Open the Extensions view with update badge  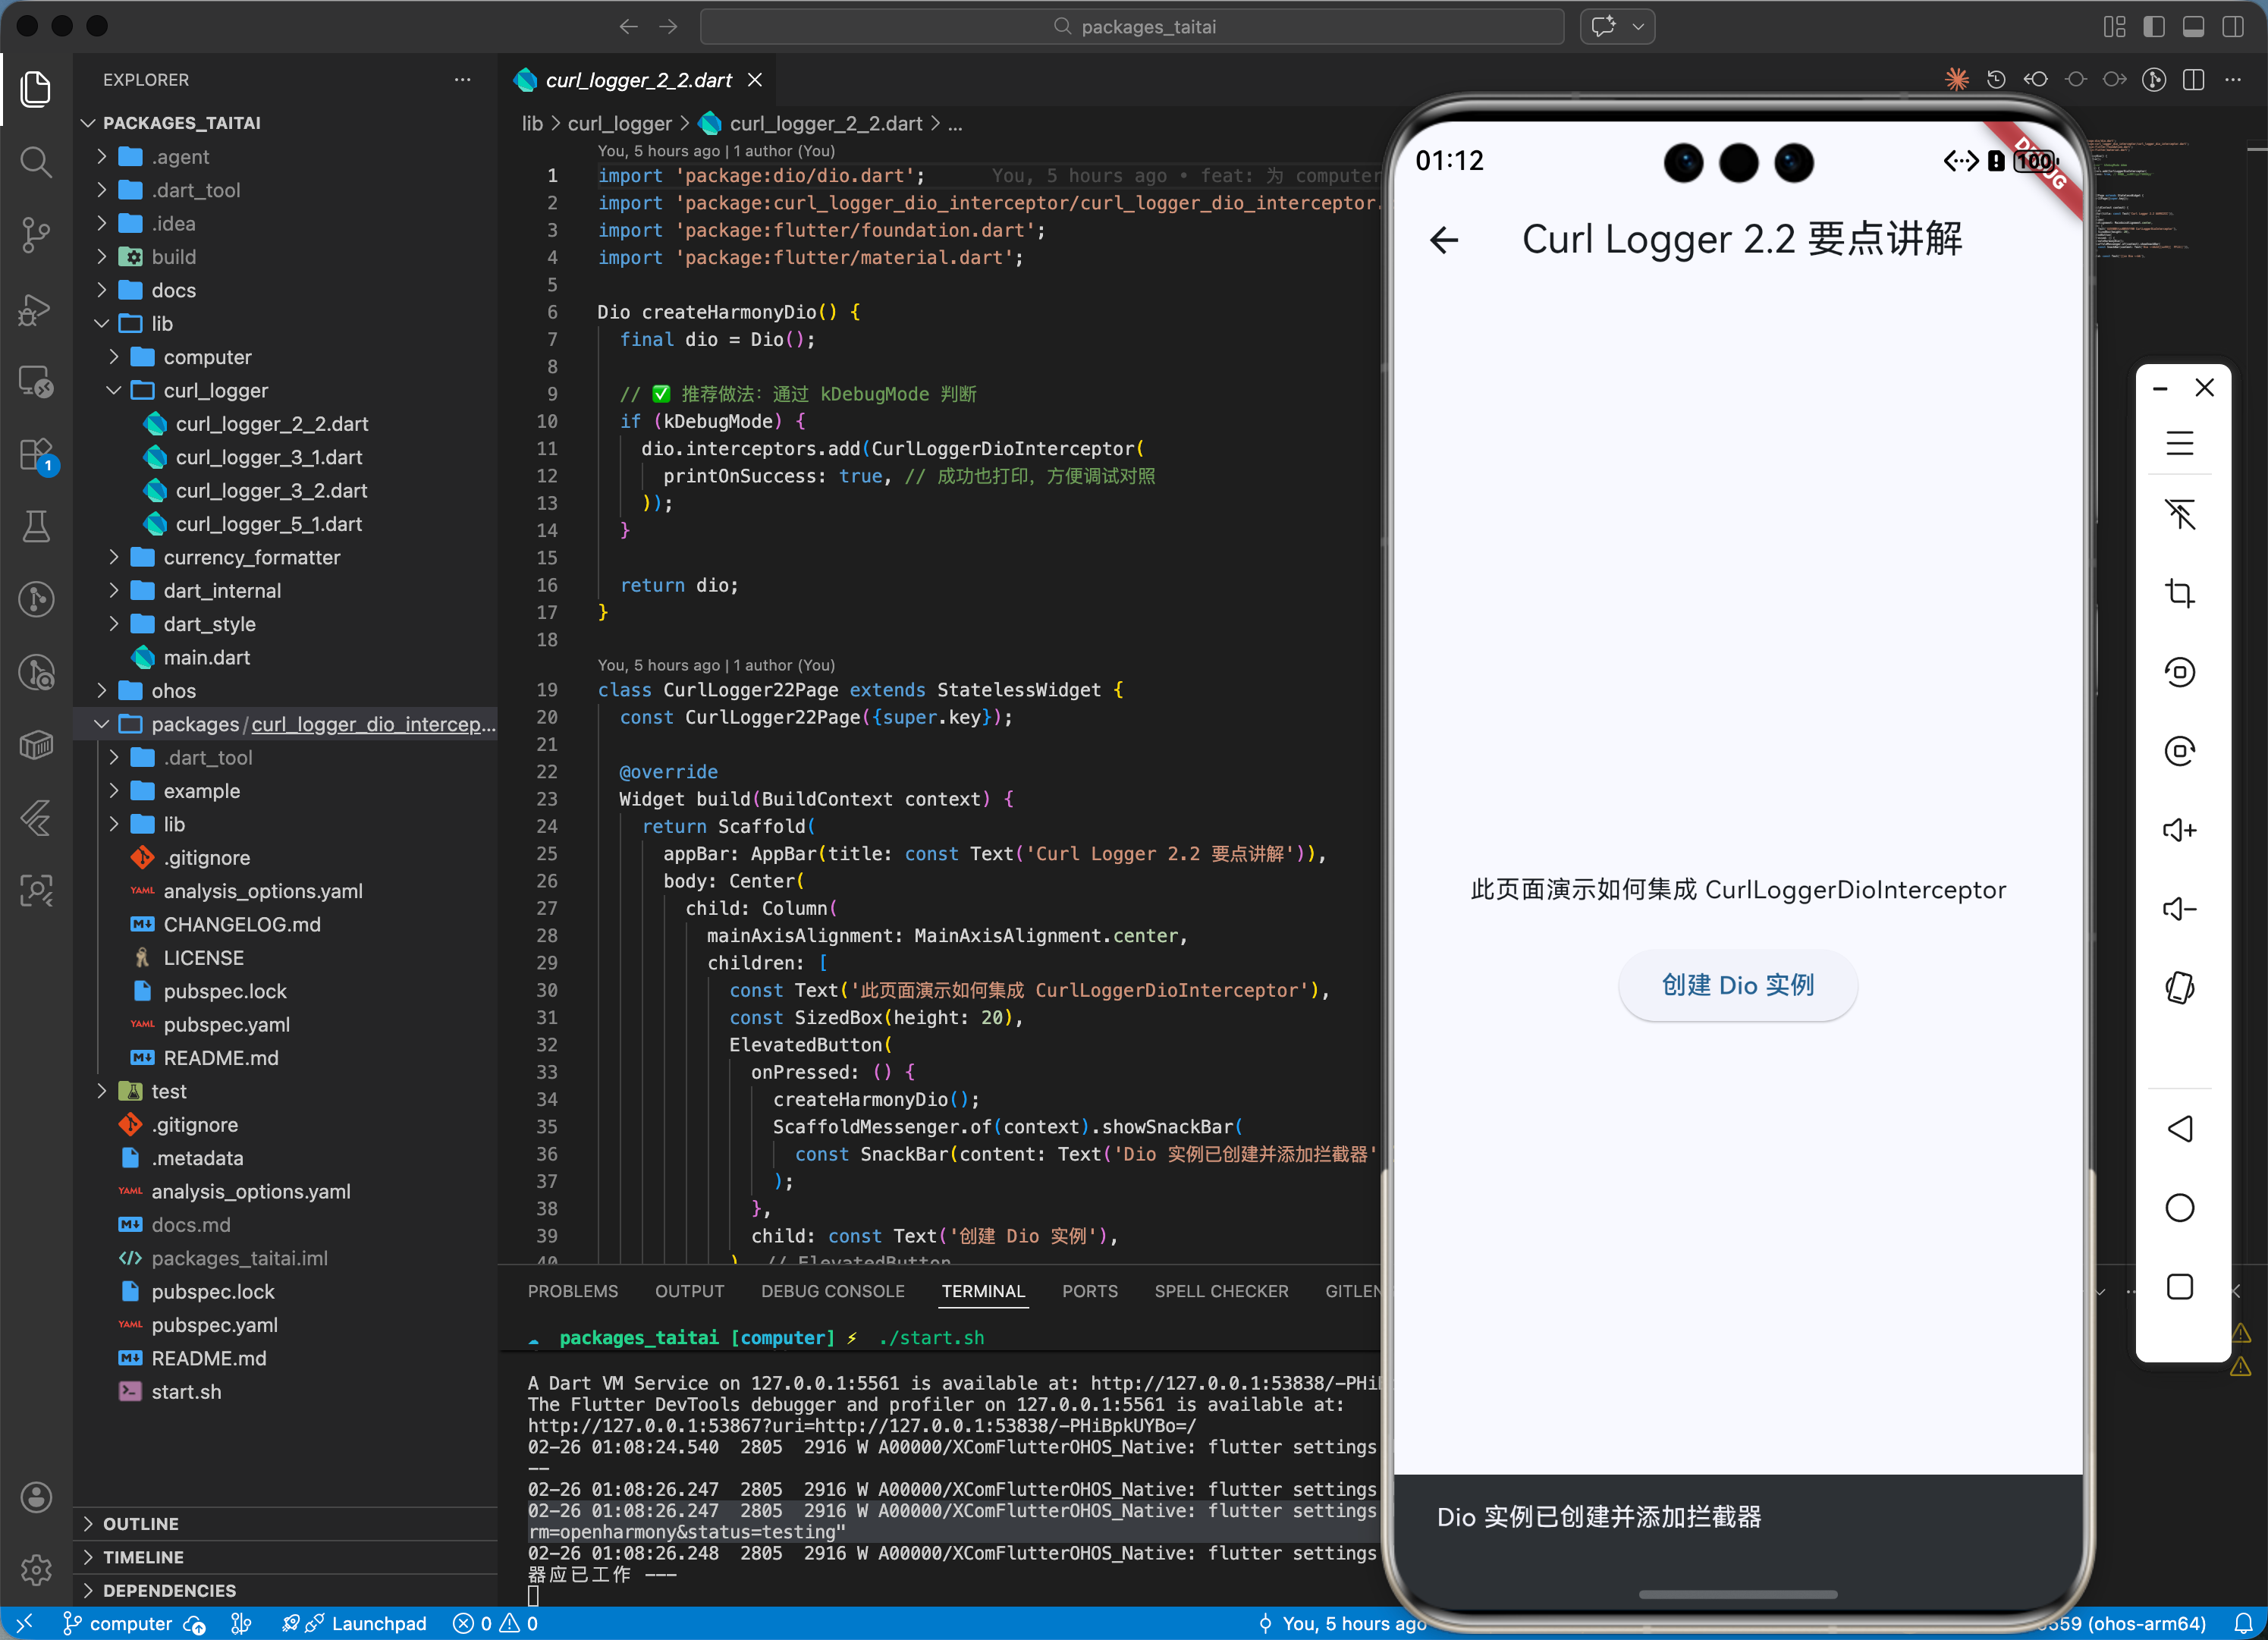pyautogui.click(x=36, y=455)
